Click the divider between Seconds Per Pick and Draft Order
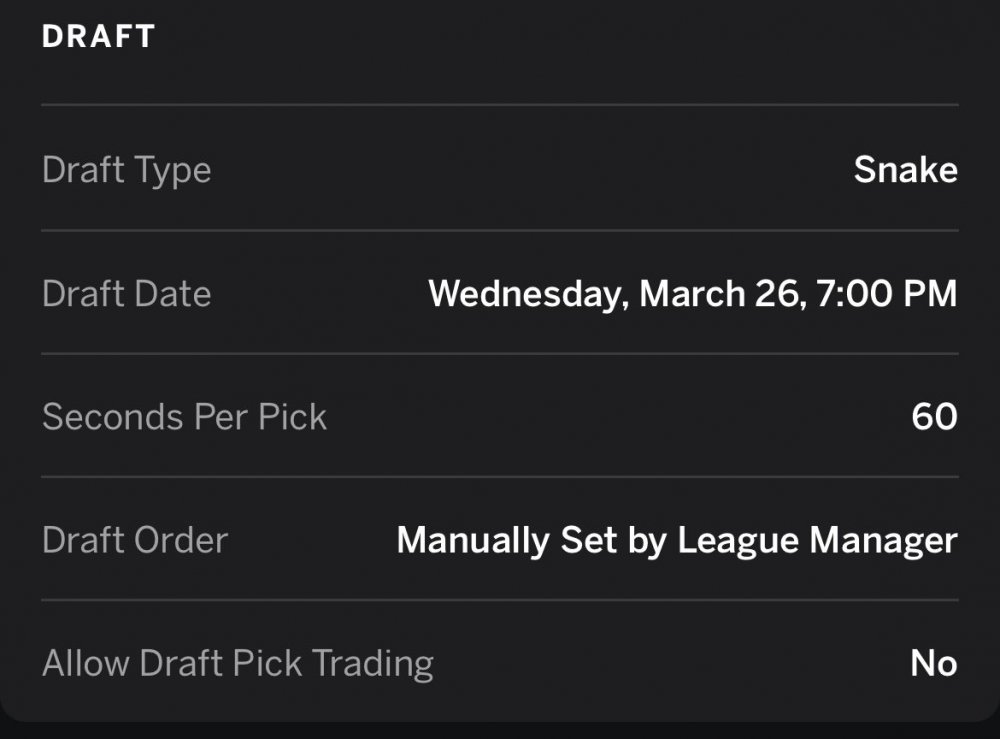 click(x=500, y=477)
